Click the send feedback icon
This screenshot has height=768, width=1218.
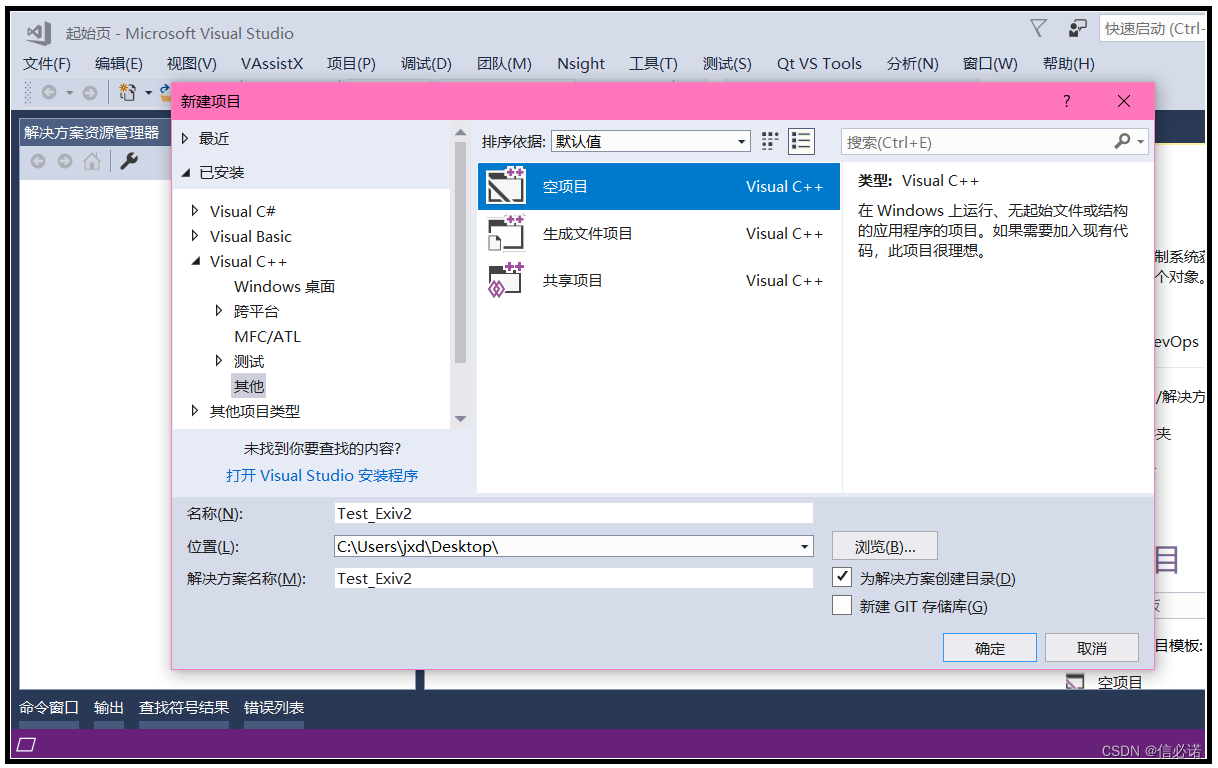click(x=1077, y=28)
